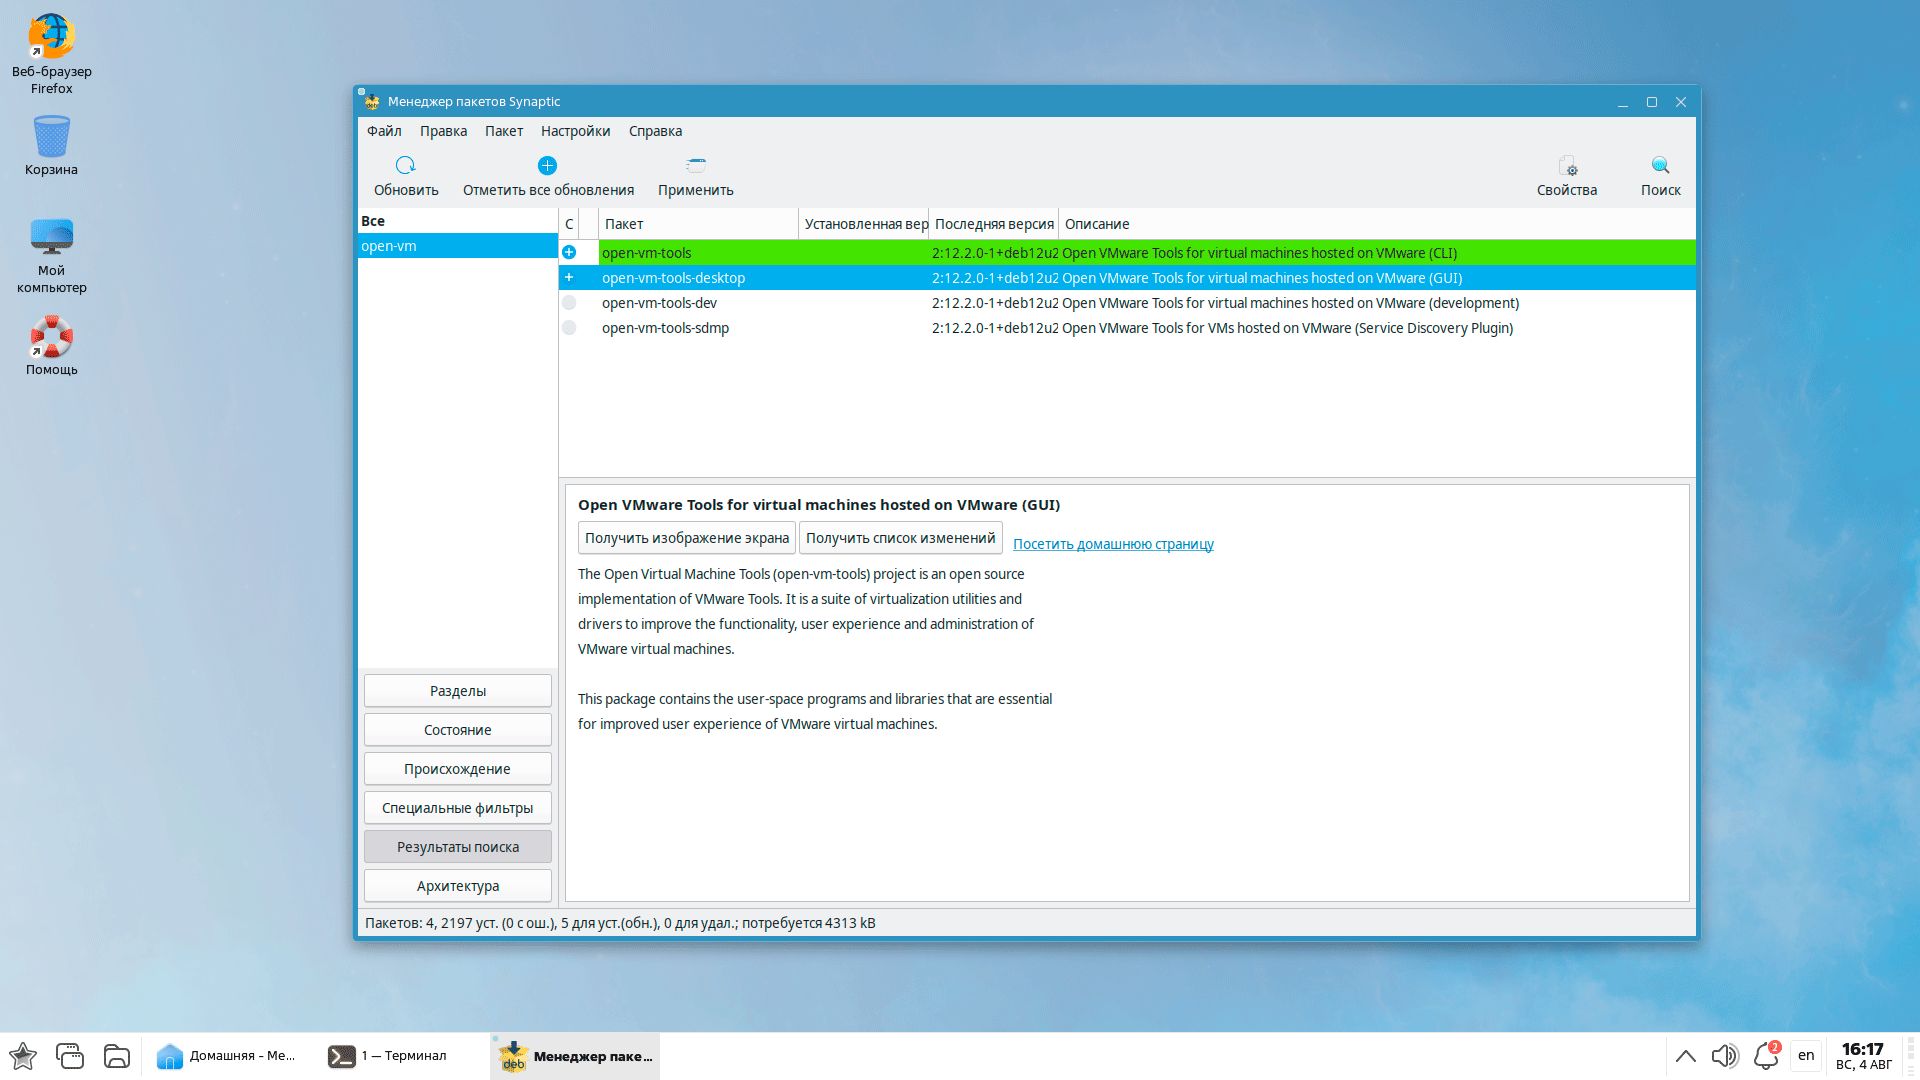
Task: Click the Apply (Применить) toolbar icon
Action: tap(696, 166)
